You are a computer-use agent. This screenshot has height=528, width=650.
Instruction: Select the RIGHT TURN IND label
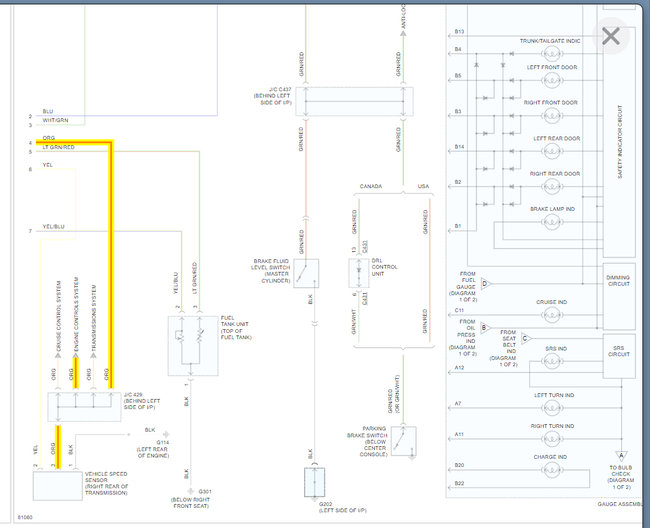coord(552,426)
